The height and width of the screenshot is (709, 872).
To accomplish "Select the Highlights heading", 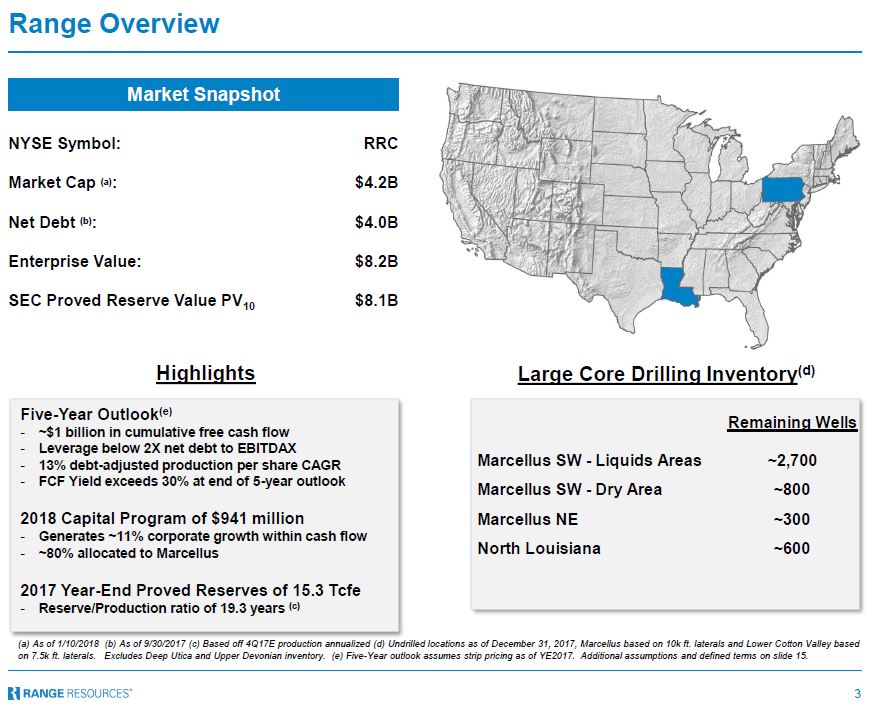I will point(205,373).
